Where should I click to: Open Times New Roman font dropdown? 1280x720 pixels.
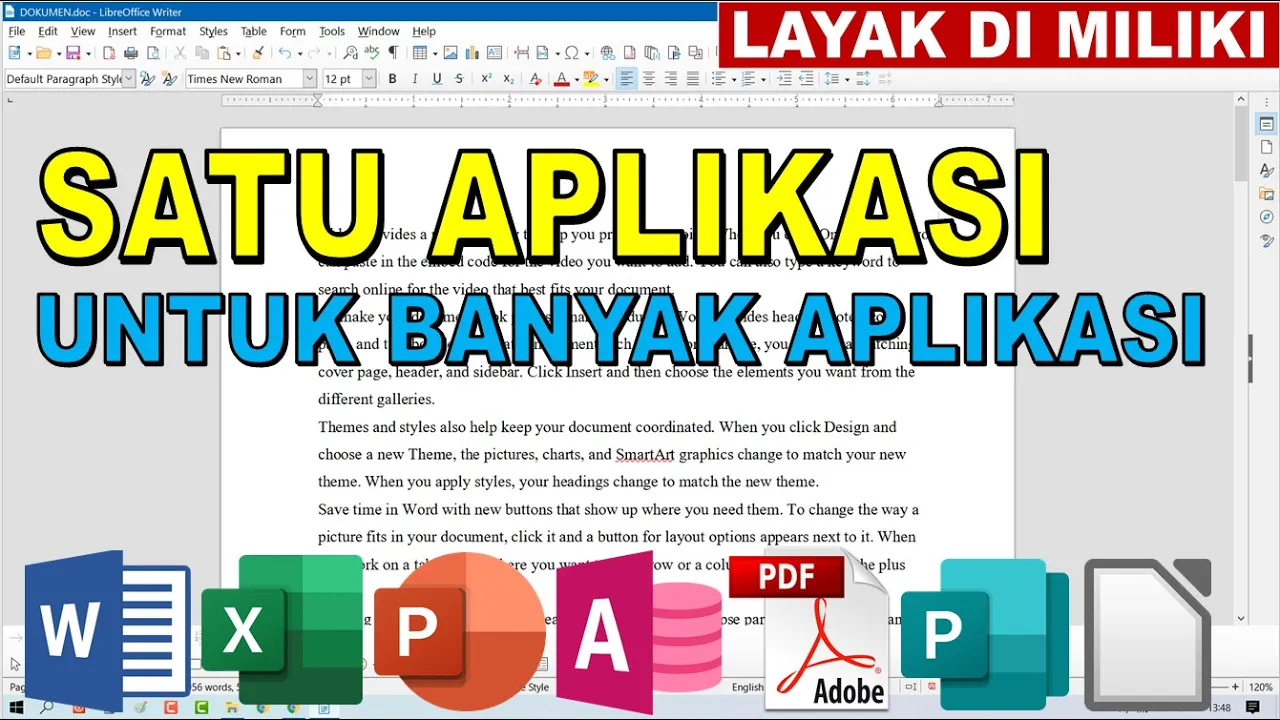pos(309,79)
